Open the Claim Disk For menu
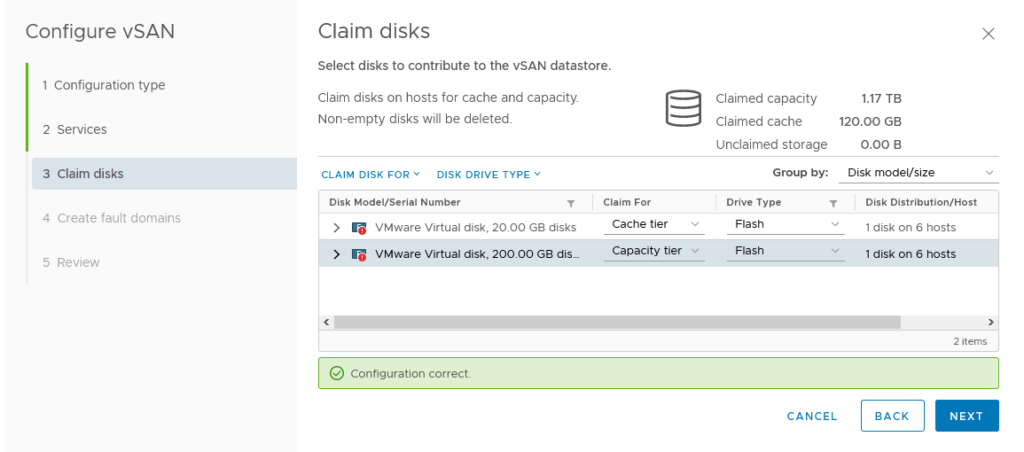The height and width of the screenshot is (452, 1024). (370, 174)
